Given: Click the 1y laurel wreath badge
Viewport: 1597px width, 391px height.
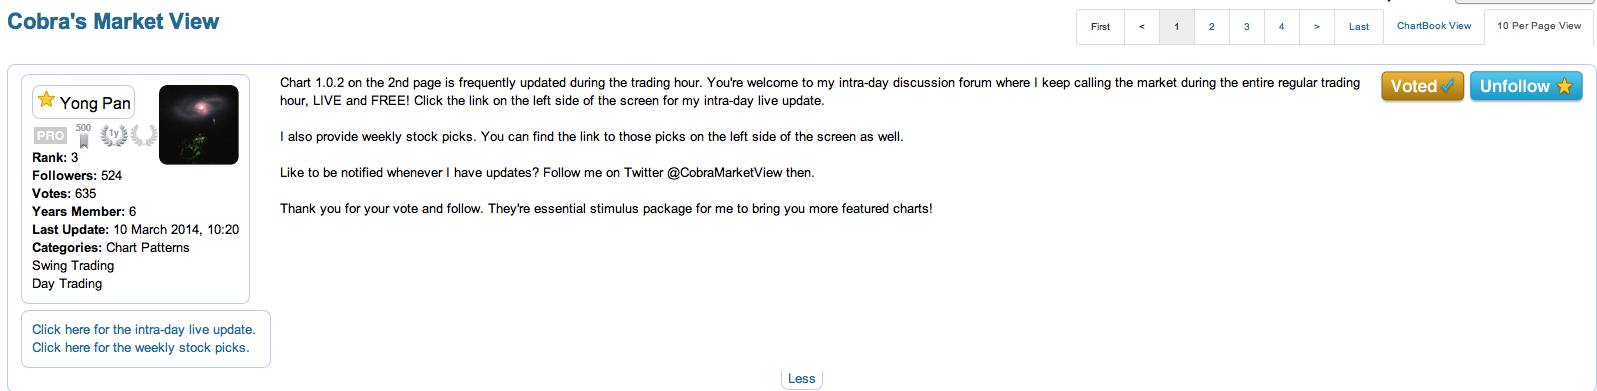Looking at the screenshot, I should pyautogui.click(x=114, y=135).
